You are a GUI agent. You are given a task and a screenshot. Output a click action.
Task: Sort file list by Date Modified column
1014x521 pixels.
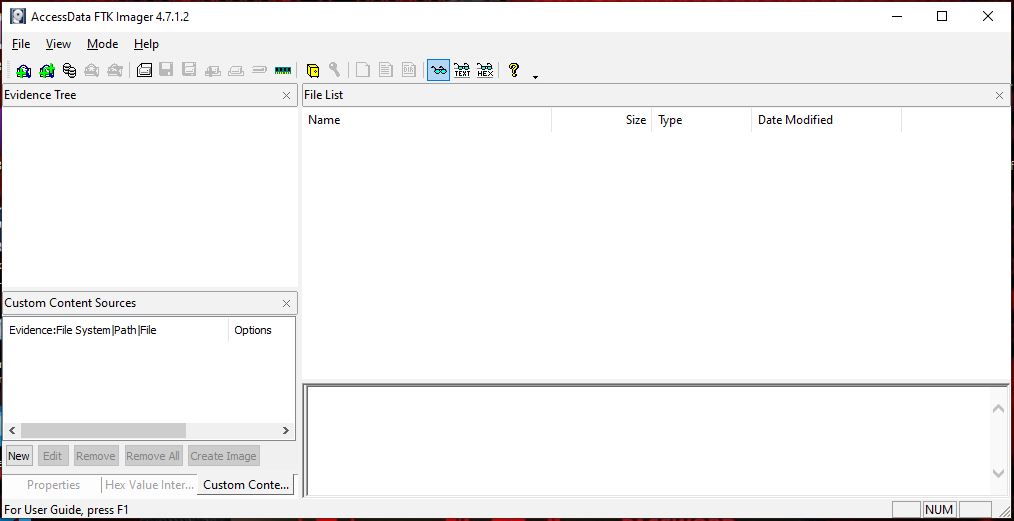[x=795, y=120]
